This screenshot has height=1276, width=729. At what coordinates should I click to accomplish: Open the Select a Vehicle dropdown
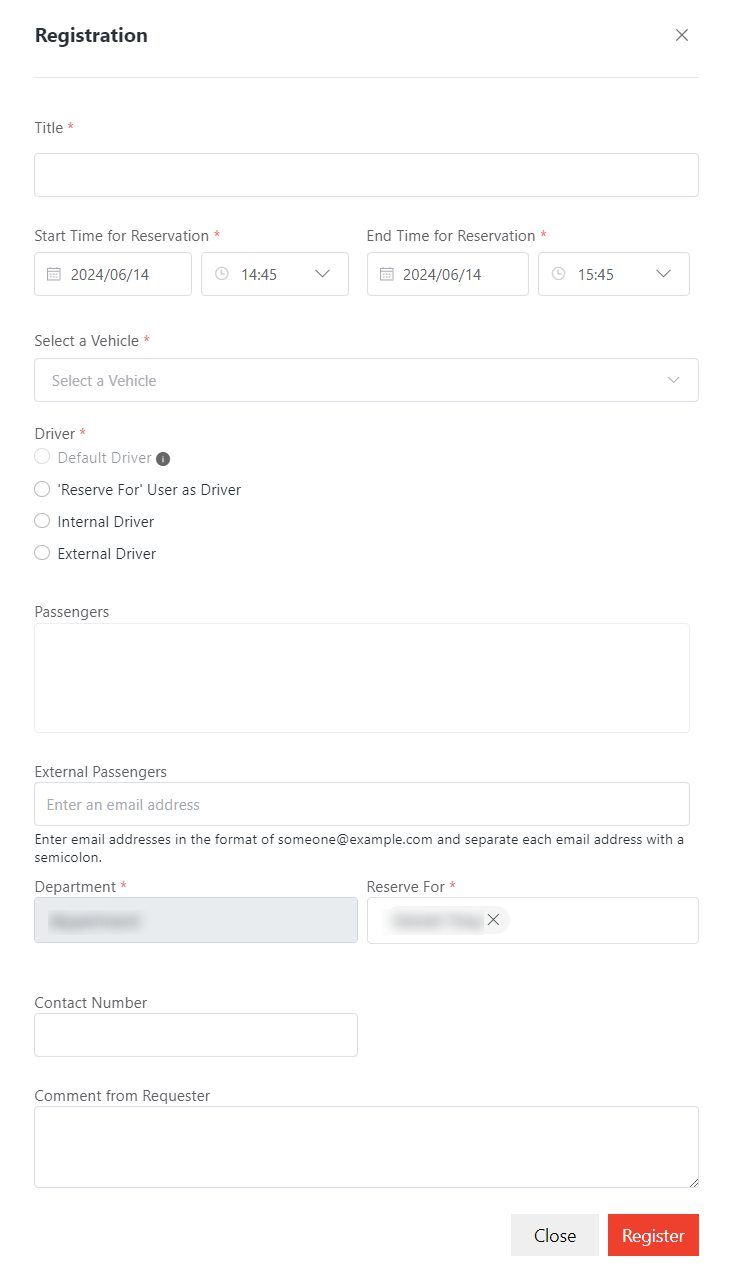[366, 380]
